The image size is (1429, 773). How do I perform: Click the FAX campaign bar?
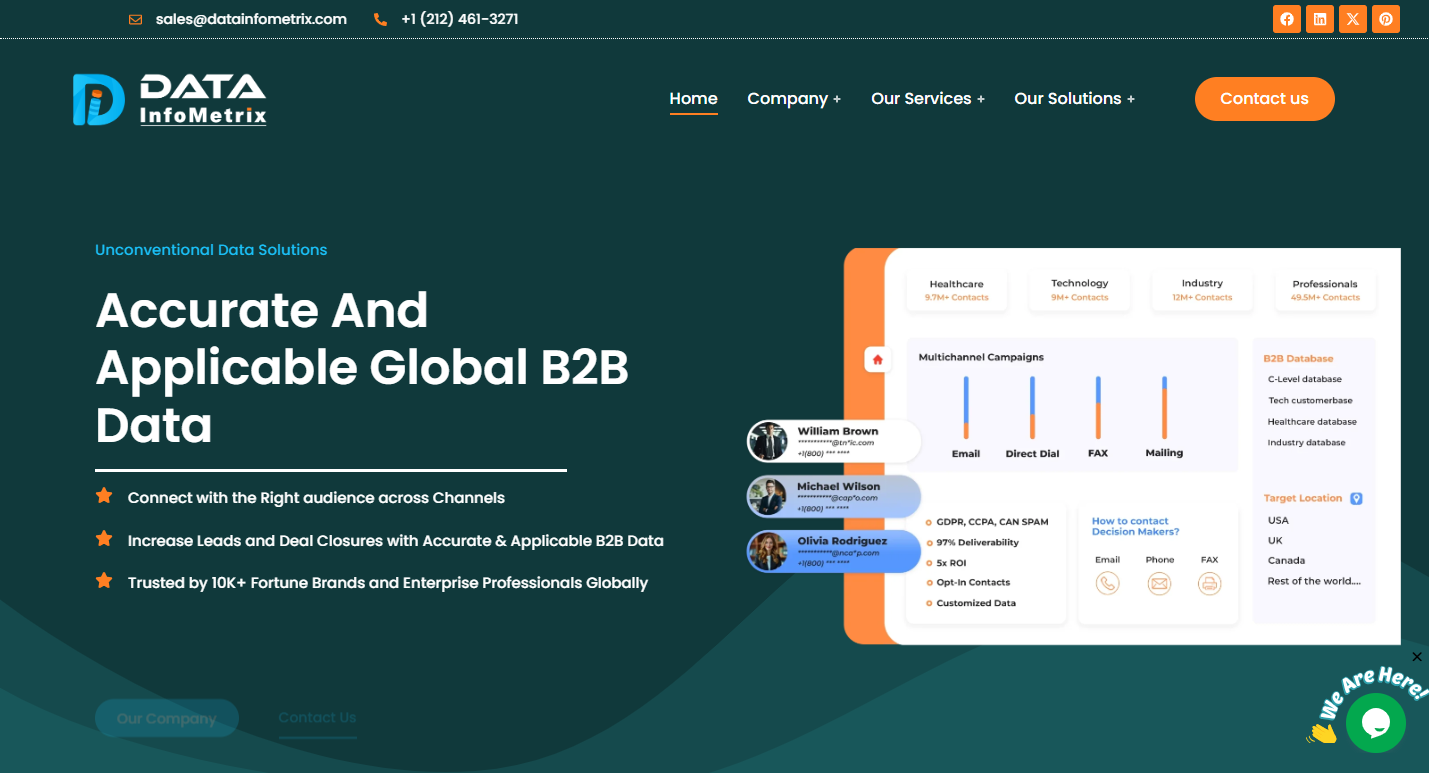(1098, 407)
